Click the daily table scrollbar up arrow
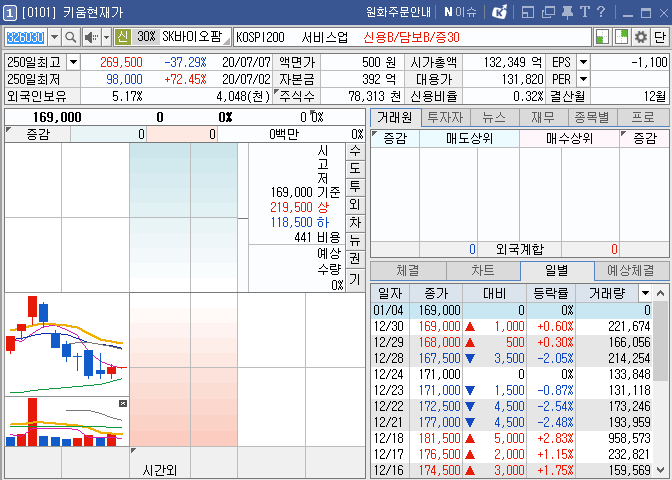This screenshot has width=672, height=480. point(660,294)
